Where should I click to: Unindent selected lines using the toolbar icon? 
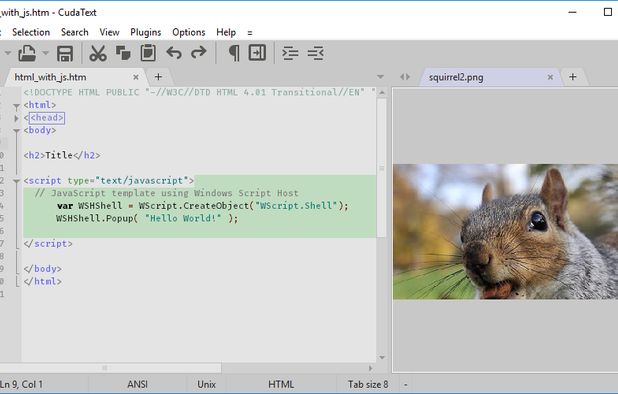click(x=315, y=53)
